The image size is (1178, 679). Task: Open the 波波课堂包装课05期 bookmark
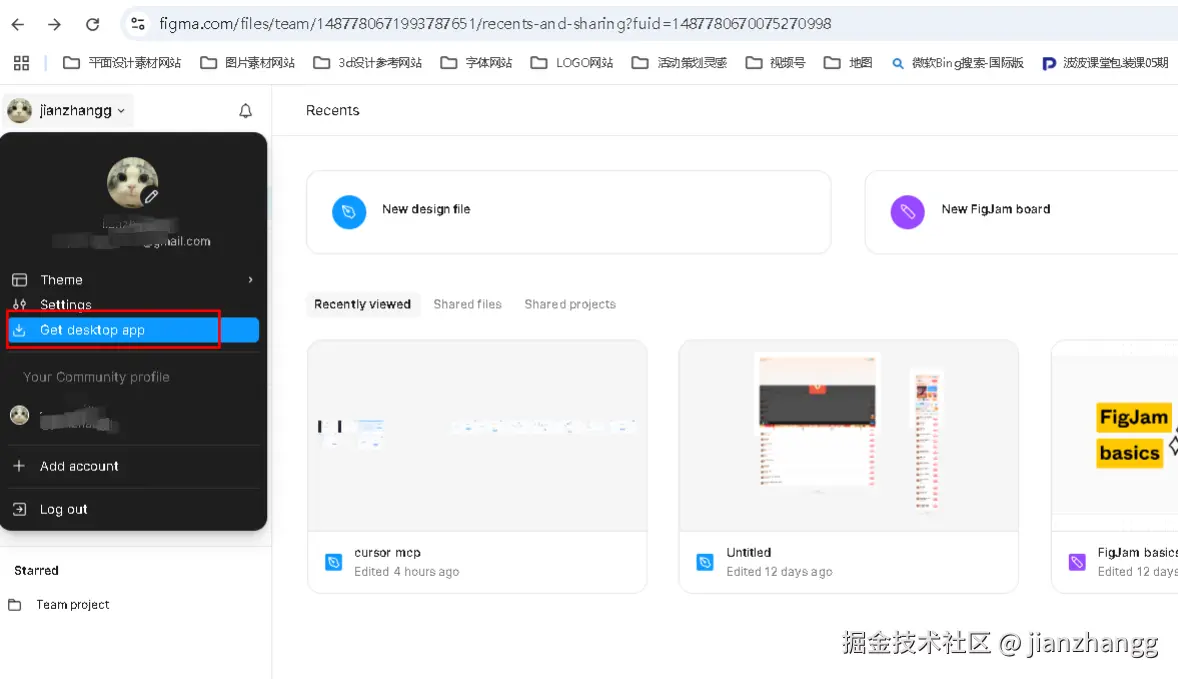tap(1105, 63)
